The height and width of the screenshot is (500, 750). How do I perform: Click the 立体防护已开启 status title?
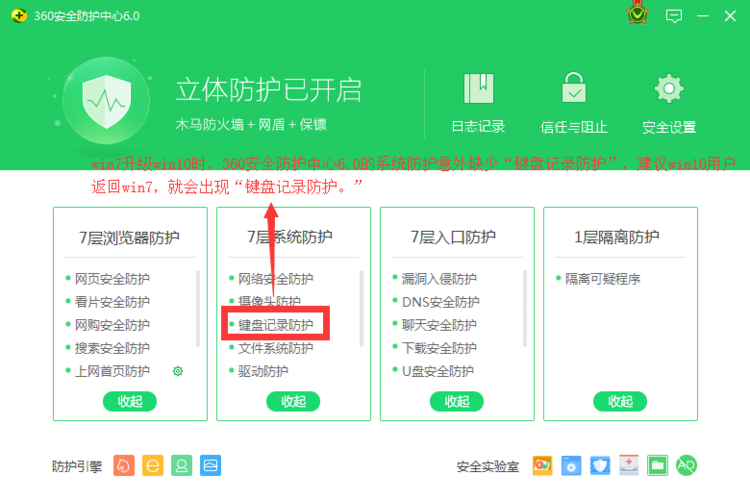268,89
